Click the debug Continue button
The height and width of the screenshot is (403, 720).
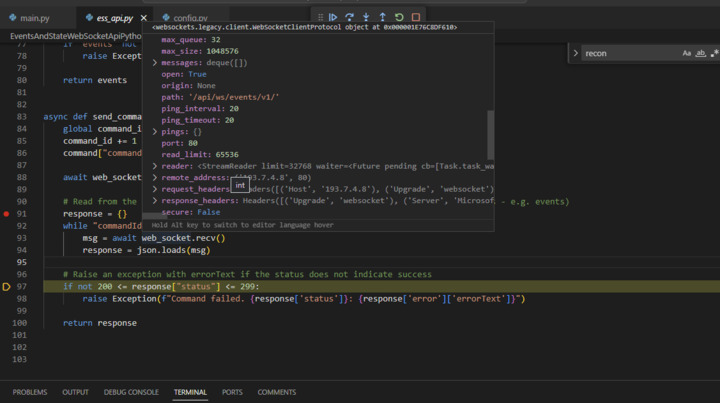point(333,17)
